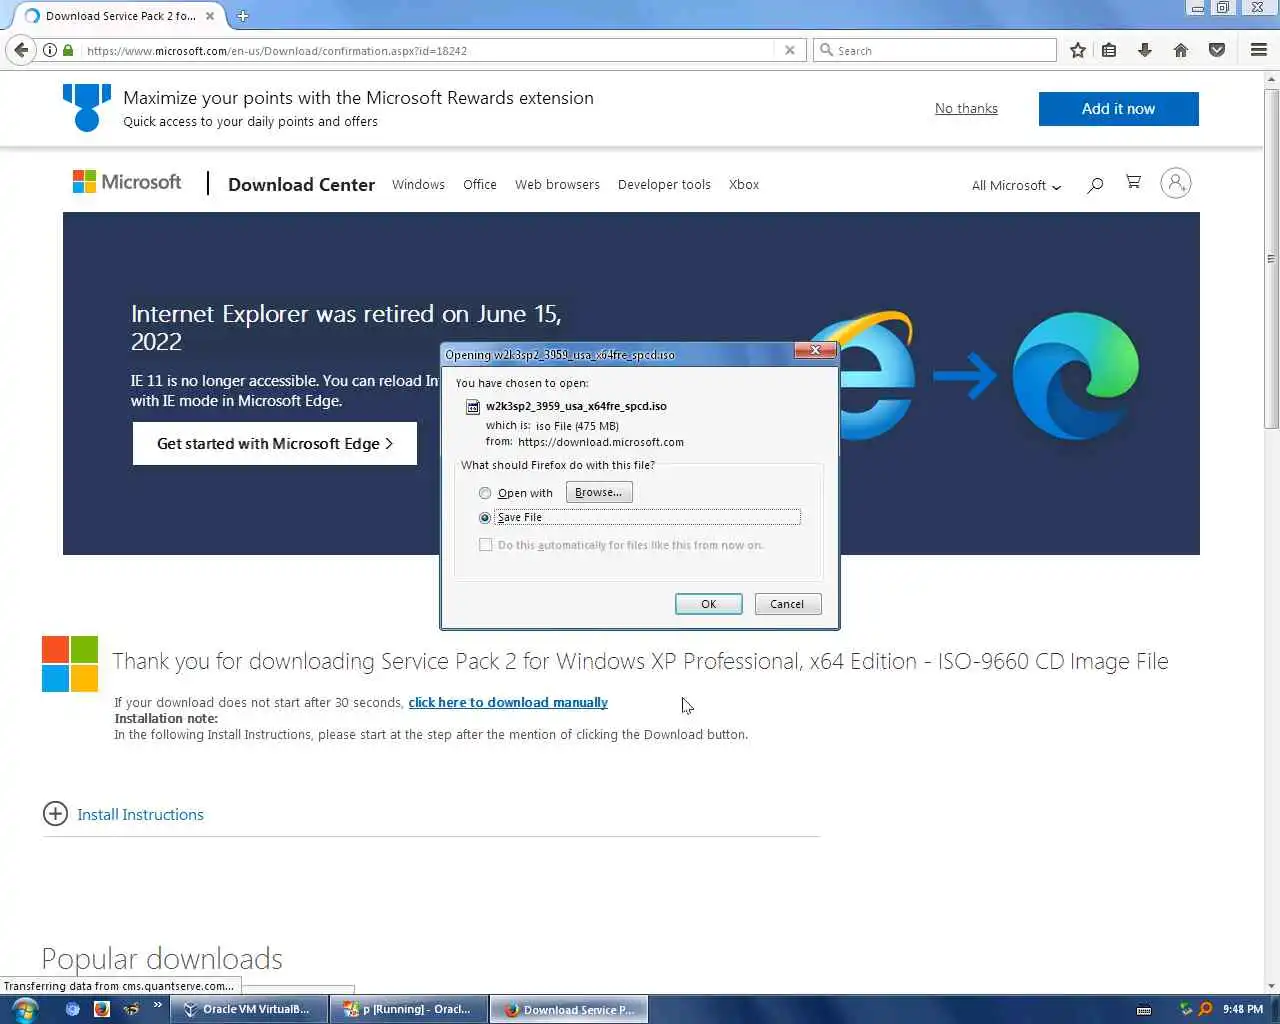Open the Web browsers menu item
The height and width of the screenshot is (1024, 1280).
557,185
